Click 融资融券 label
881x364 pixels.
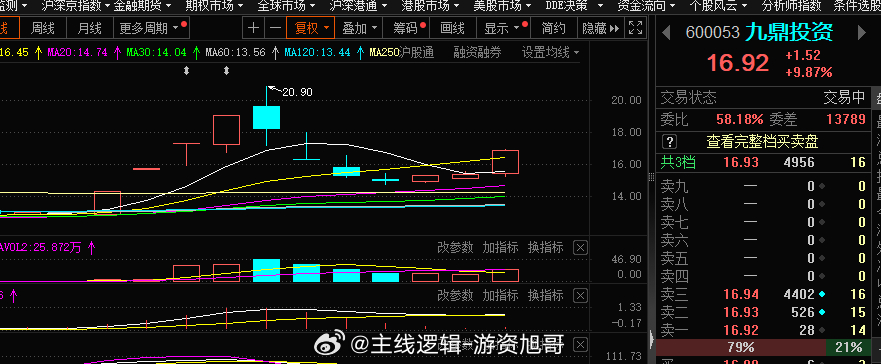[477, 53]
